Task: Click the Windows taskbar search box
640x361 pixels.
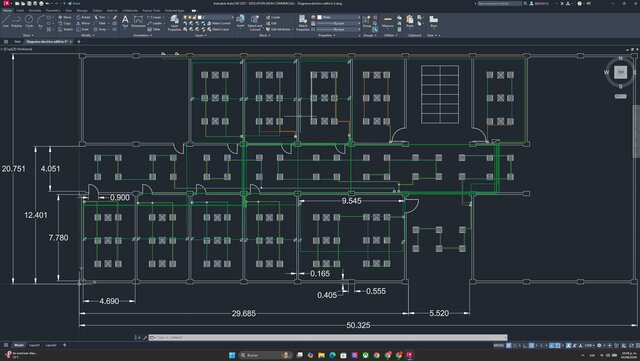Action: click(266, 355)
